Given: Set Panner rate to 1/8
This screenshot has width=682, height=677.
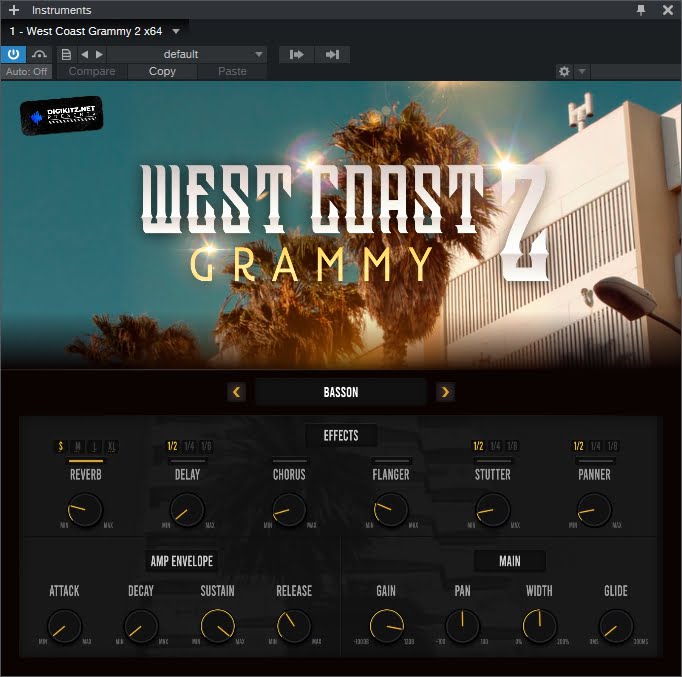Looking at the screenshot, I should 612,446.
